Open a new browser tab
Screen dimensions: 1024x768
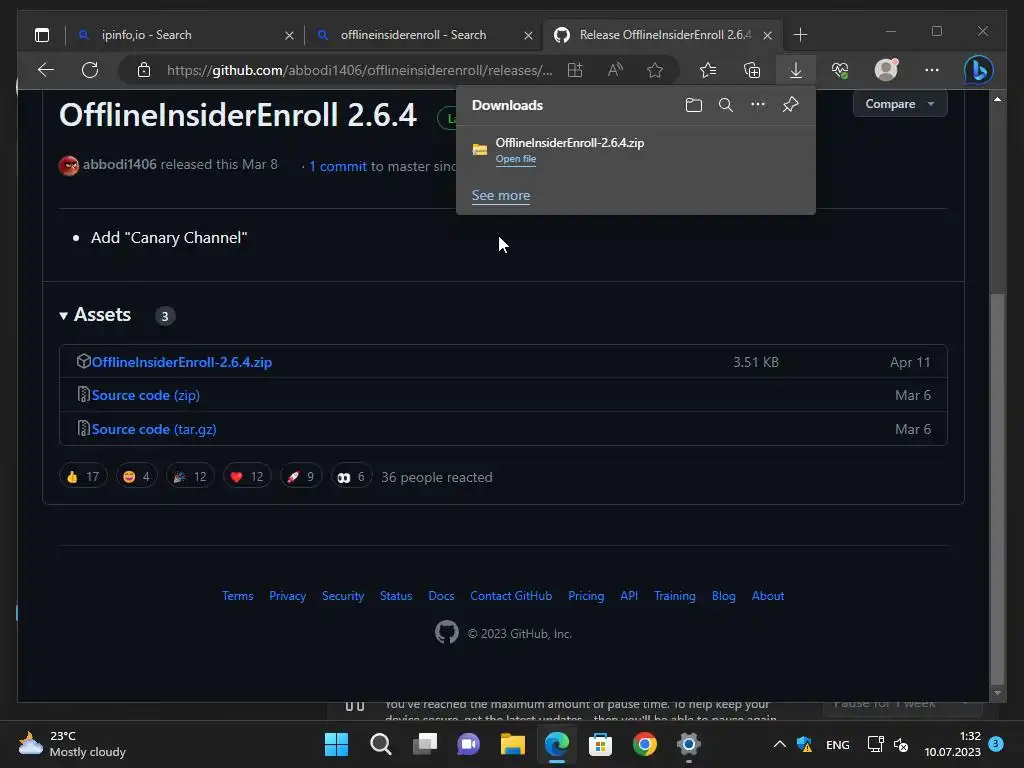click(801, 35)
